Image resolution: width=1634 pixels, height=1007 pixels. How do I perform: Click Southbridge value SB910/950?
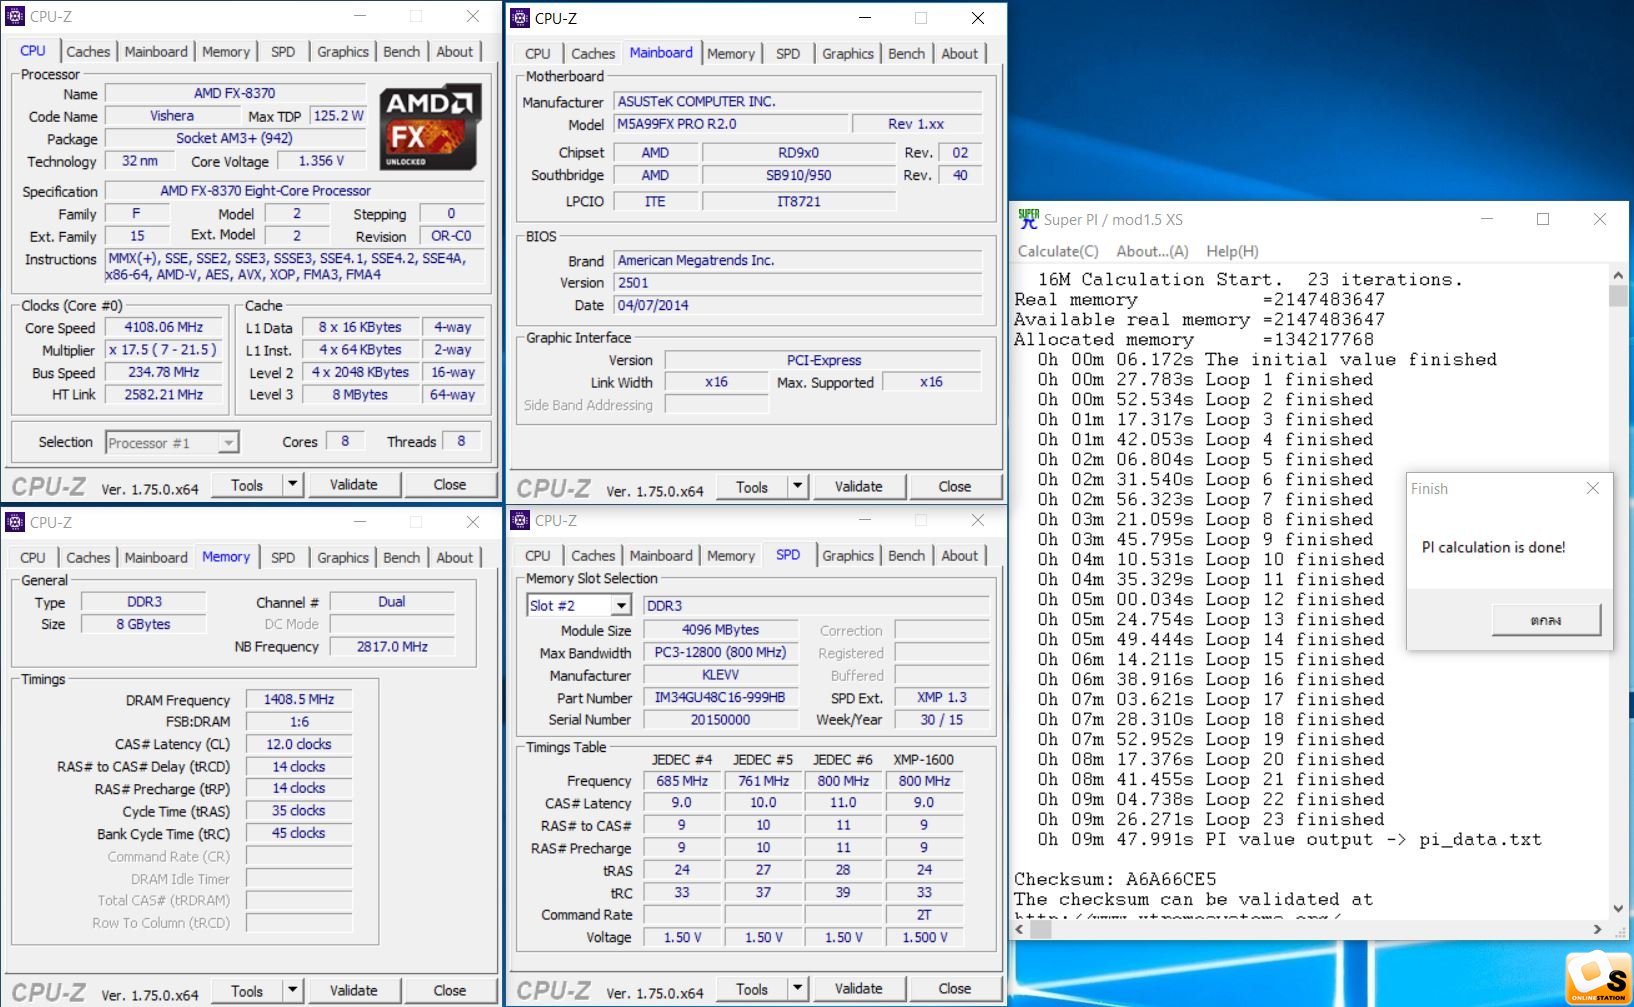798,175
